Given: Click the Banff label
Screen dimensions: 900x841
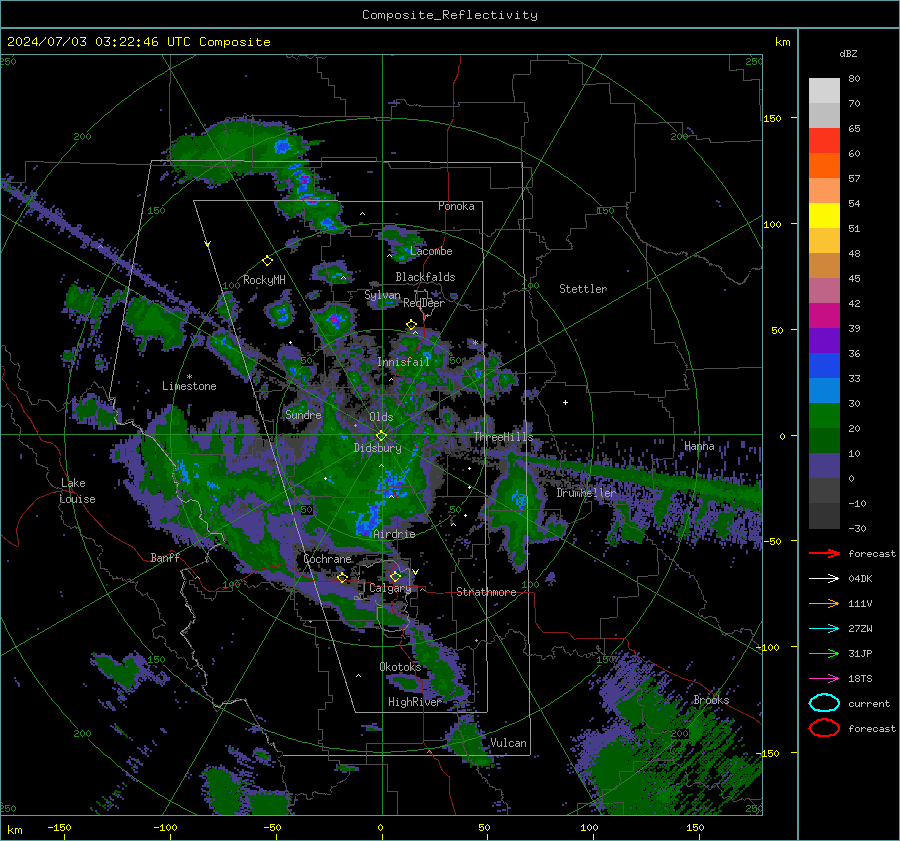Looking at the screenshot, I should (165, 558).
